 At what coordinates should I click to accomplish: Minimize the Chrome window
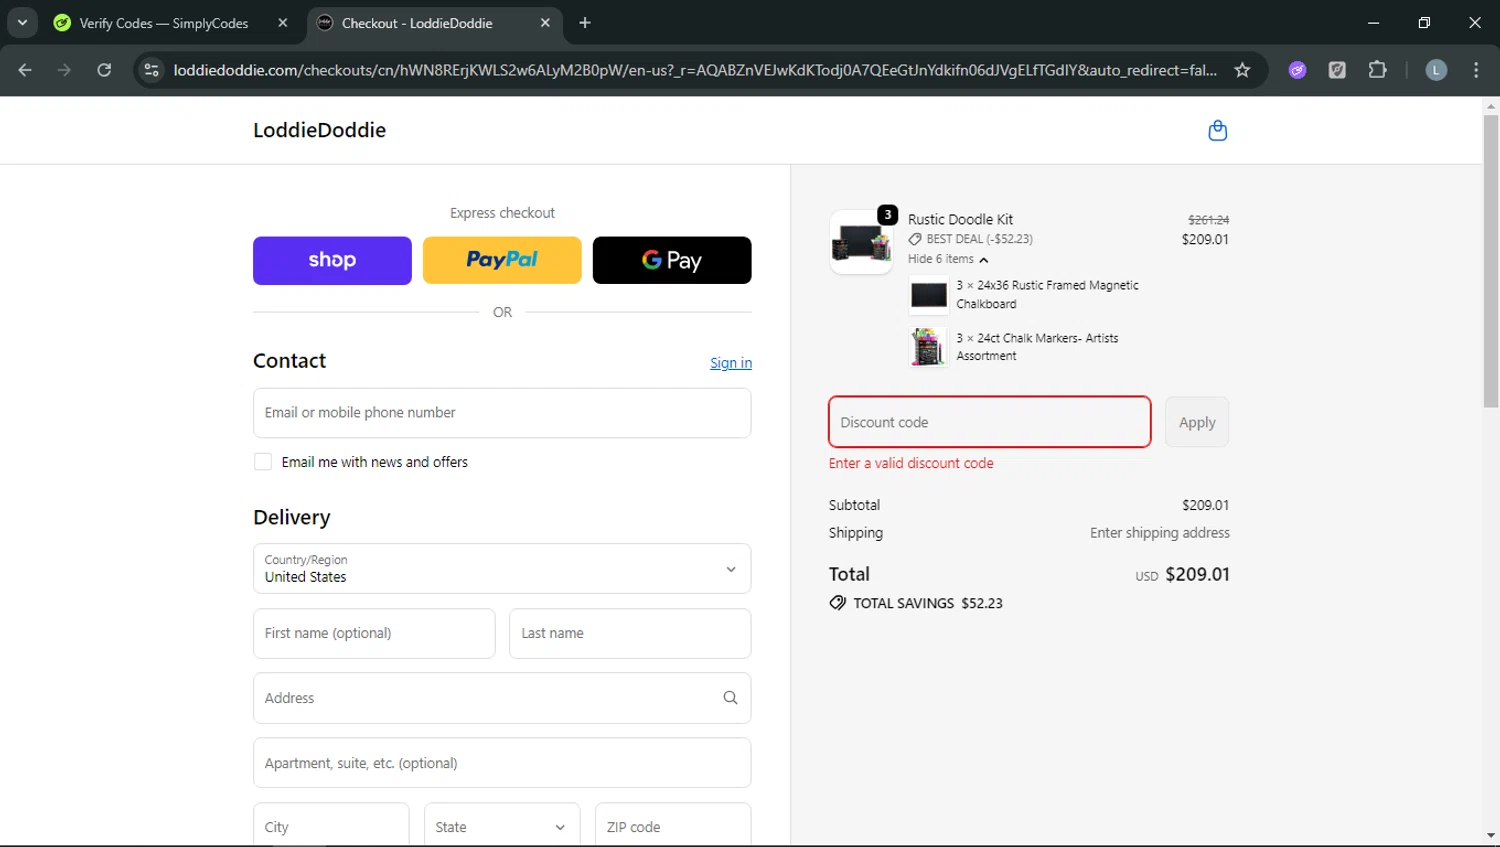click(1373, 23)
